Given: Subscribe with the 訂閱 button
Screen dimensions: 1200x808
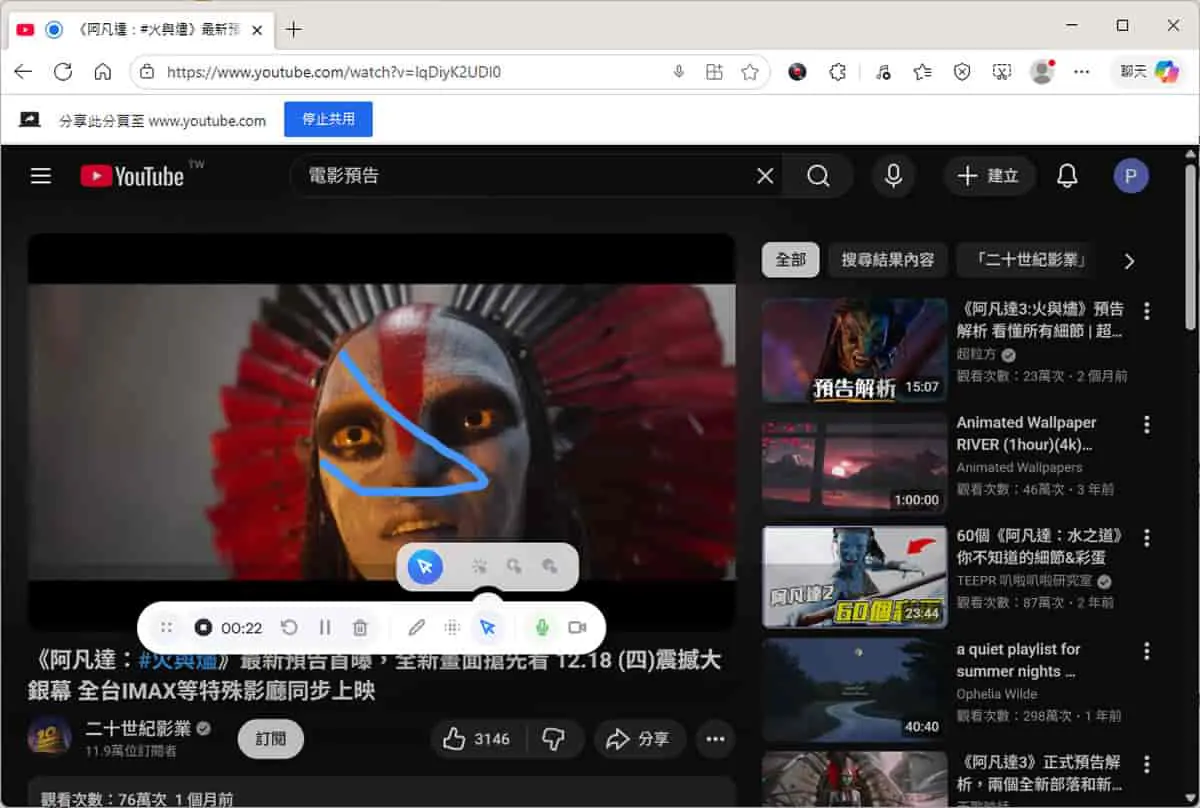Looking at the screenshot, I should (x=271, y=739).
